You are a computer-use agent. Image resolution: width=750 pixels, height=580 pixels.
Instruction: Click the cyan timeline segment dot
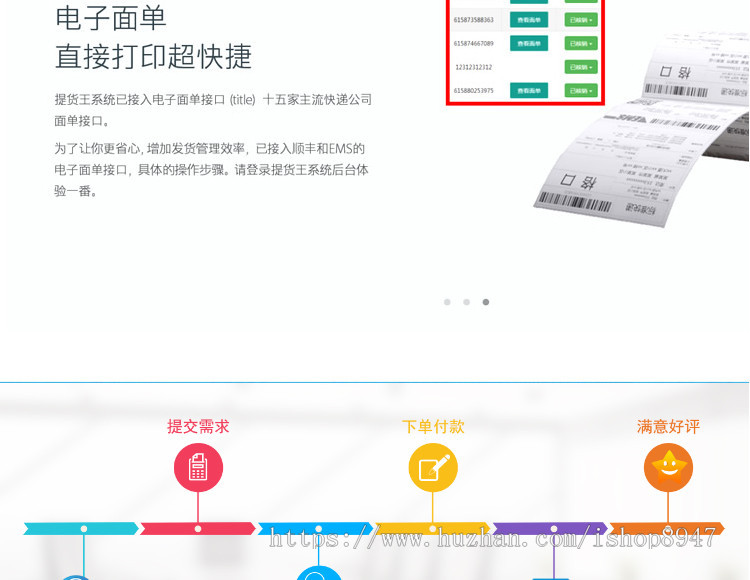(x=84, y=528)
